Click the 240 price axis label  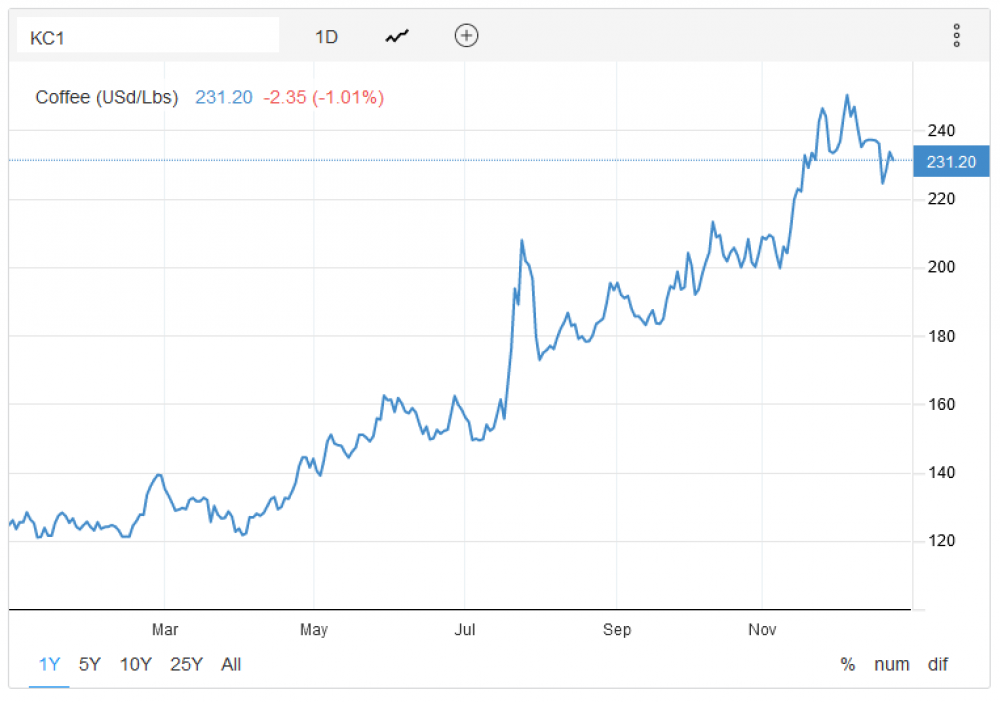click(941, 131)
